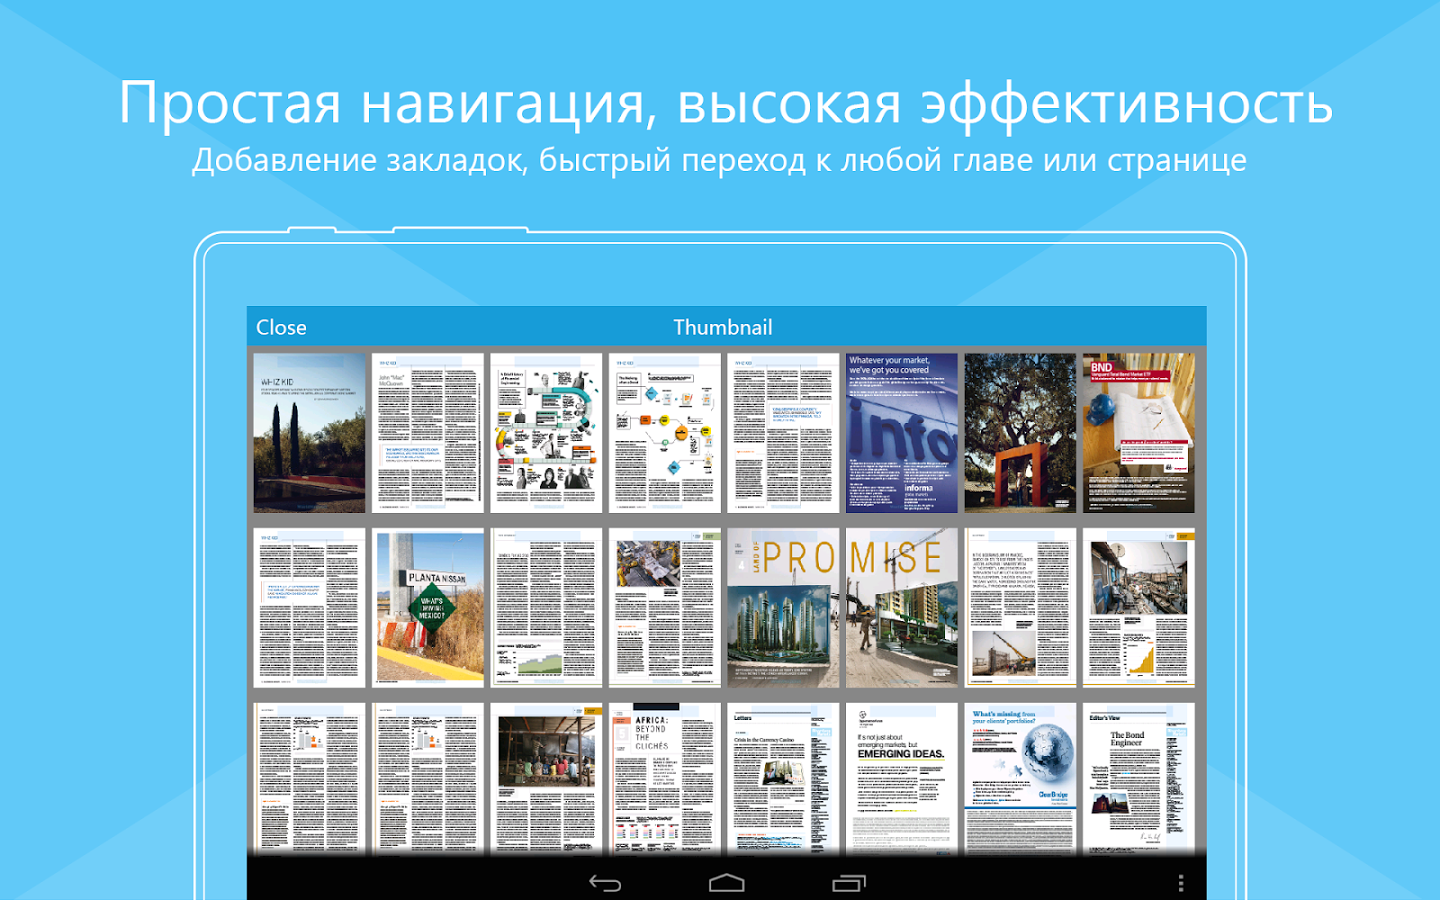This screenshot has height=900, width=1440.
Task: Jump to The Bond Engineer page
Action: tap(1138, 778)
